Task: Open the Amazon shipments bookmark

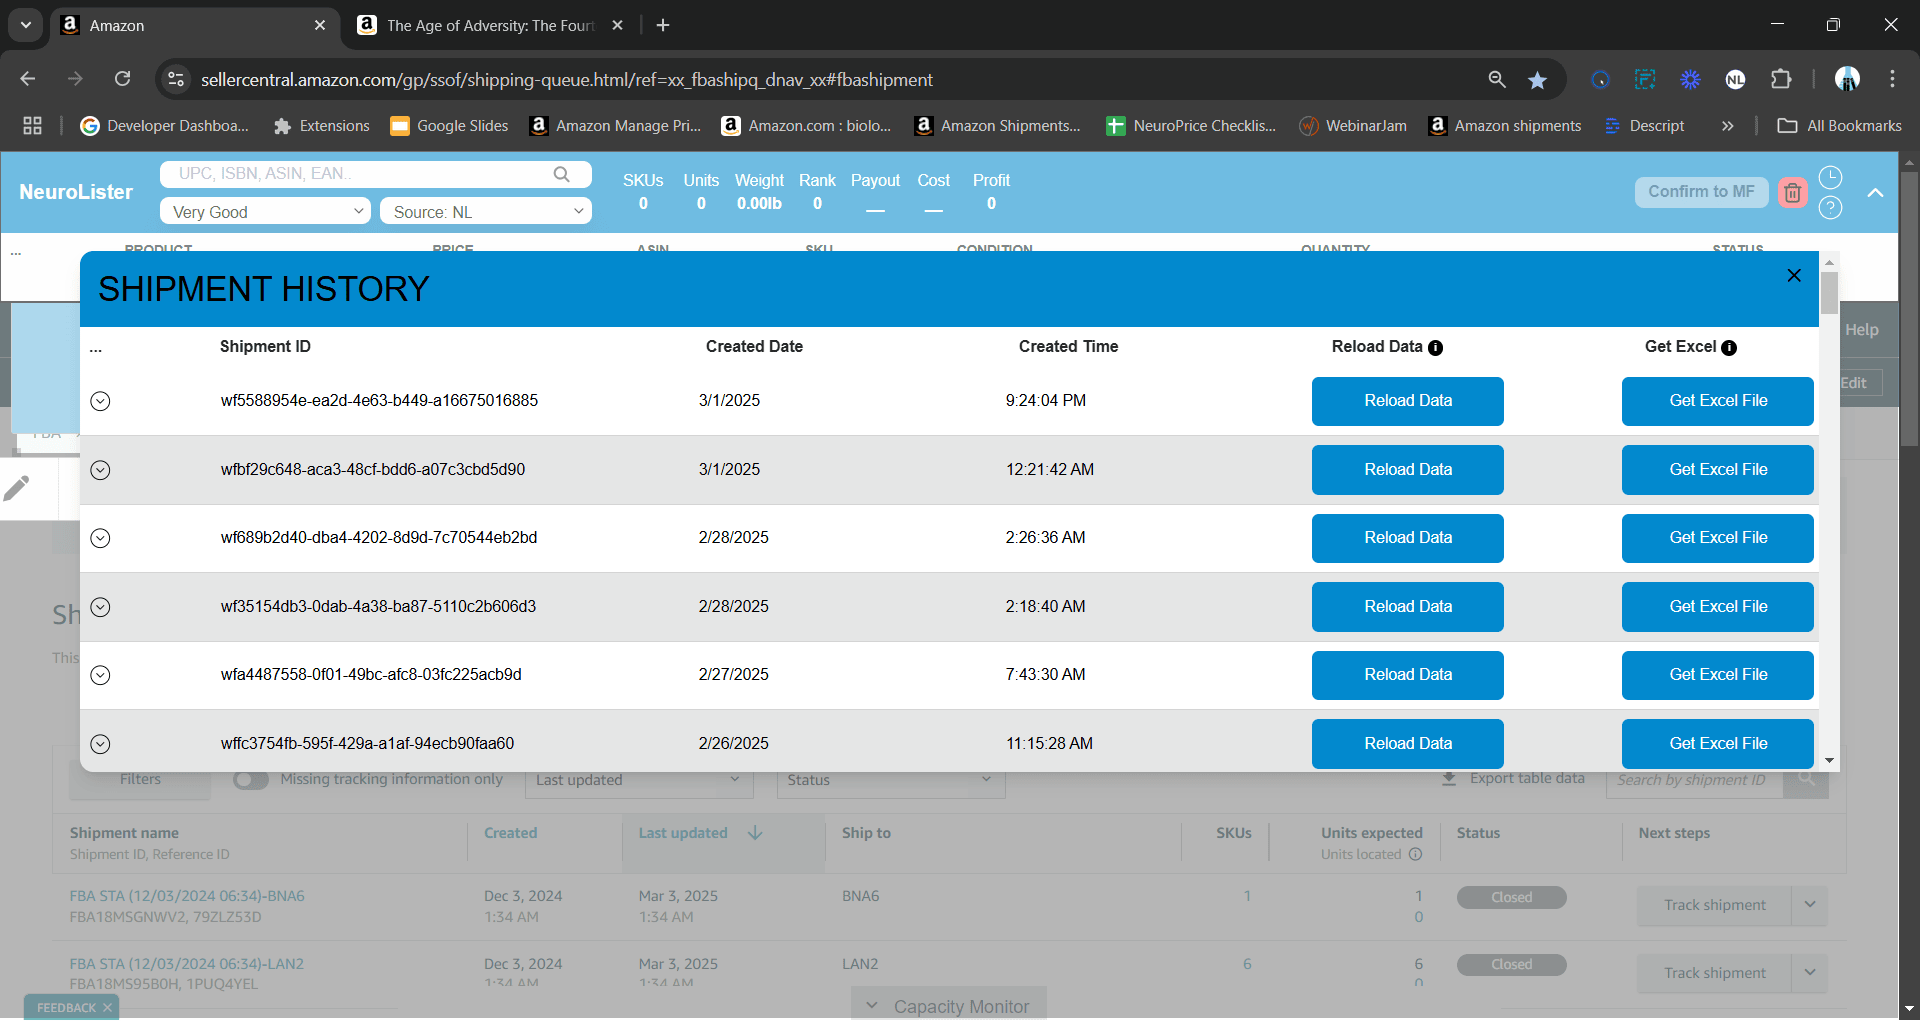Action: point(1506,126)
